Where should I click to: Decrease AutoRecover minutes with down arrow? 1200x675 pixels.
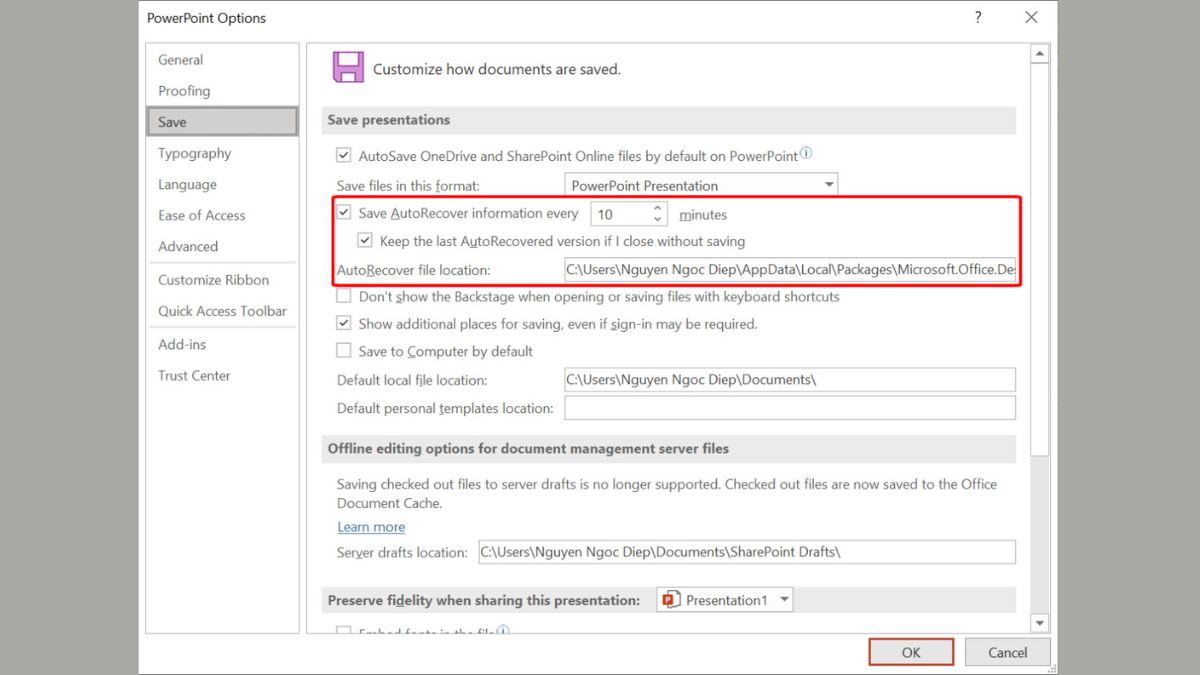click(658, 219)
